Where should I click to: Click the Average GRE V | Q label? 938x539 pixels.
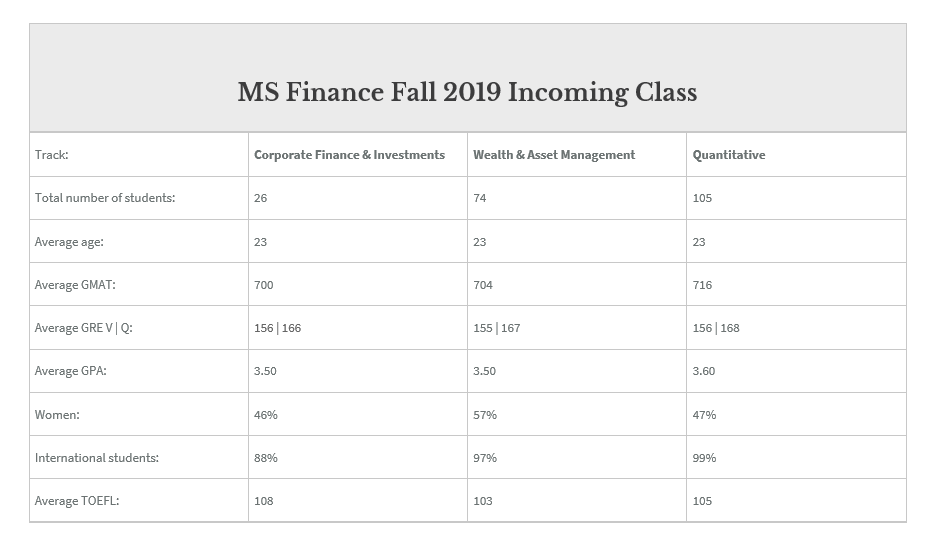pyautogui.click(x=84, y=328)
